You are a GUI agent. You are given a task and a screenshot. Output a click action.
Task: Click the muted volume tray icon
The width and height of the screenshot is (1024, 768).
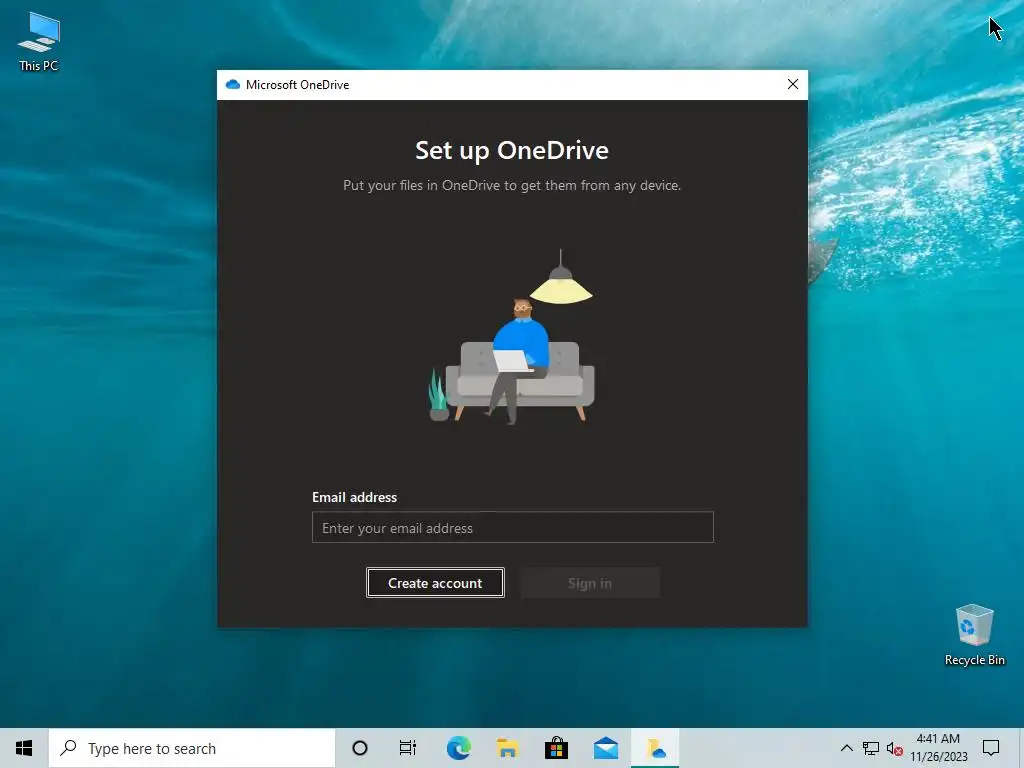tap(895, 748)
